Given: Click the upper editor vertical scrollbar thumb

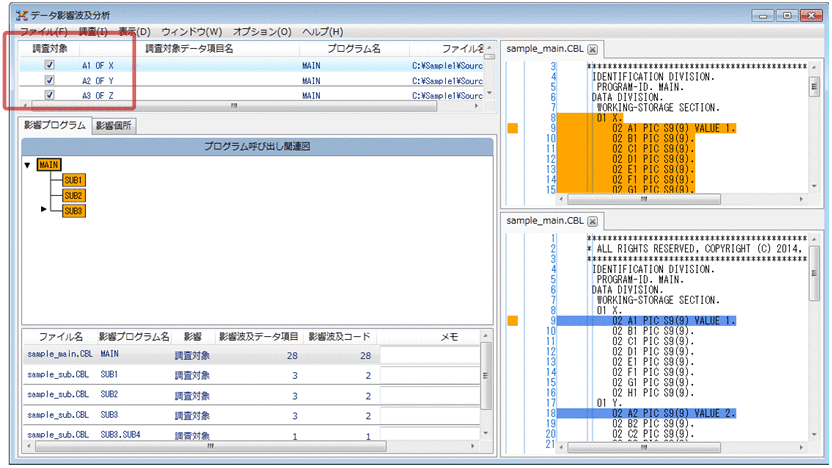Looking at the screenshot, I should [814, 86].
